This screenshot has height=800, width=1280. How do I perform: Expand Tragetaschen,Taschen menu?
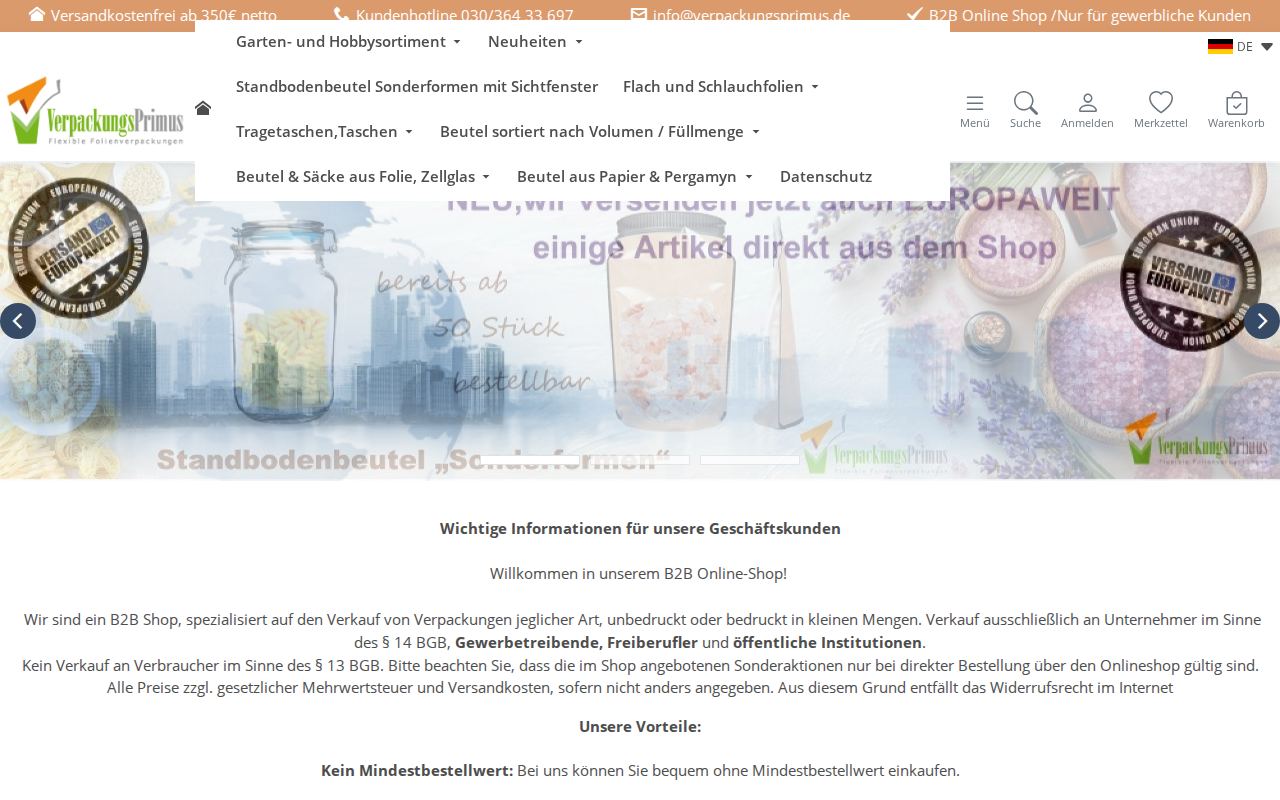coord(324,131)
